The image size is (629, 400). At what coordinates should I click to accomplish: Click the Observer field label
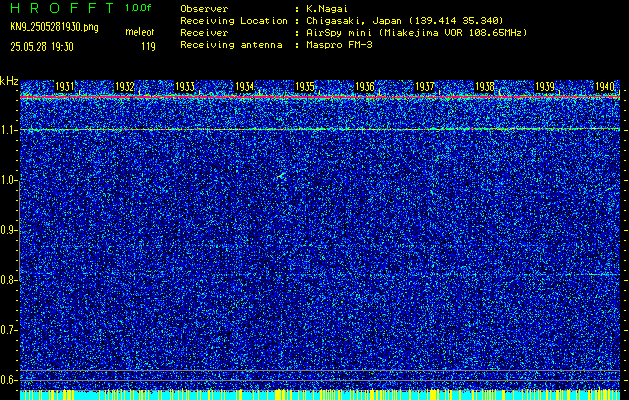204,8
